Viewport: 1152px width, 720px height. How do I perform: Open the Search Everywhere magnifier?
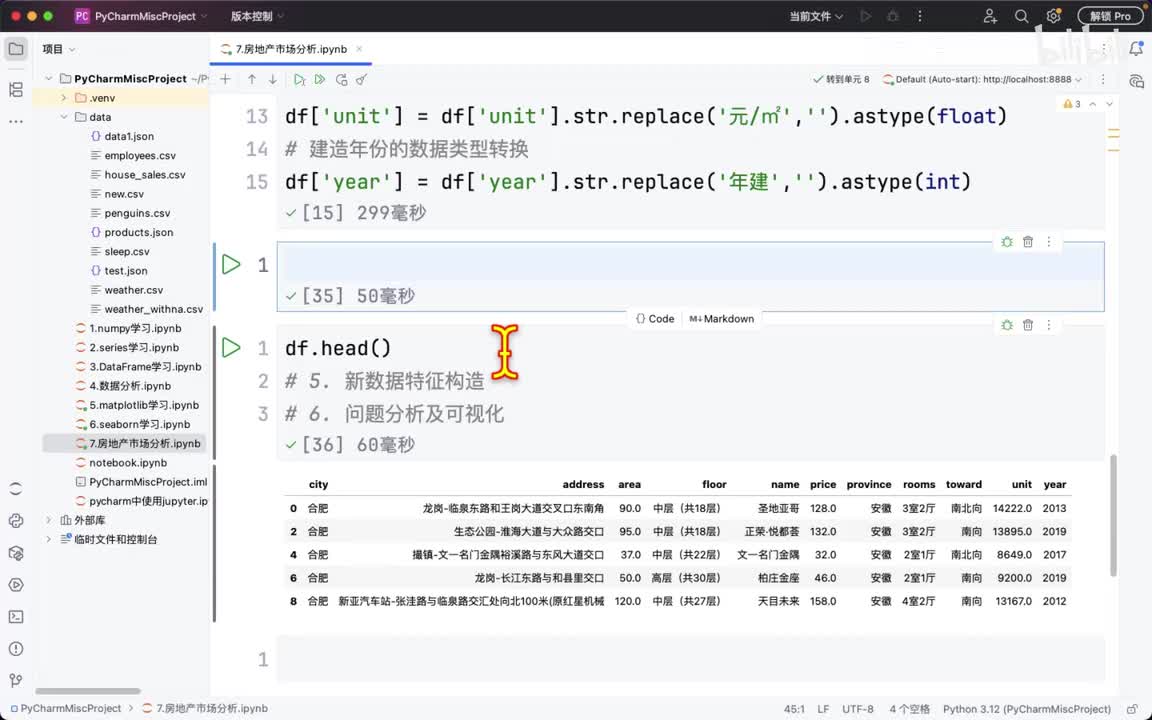(1021, 16)
